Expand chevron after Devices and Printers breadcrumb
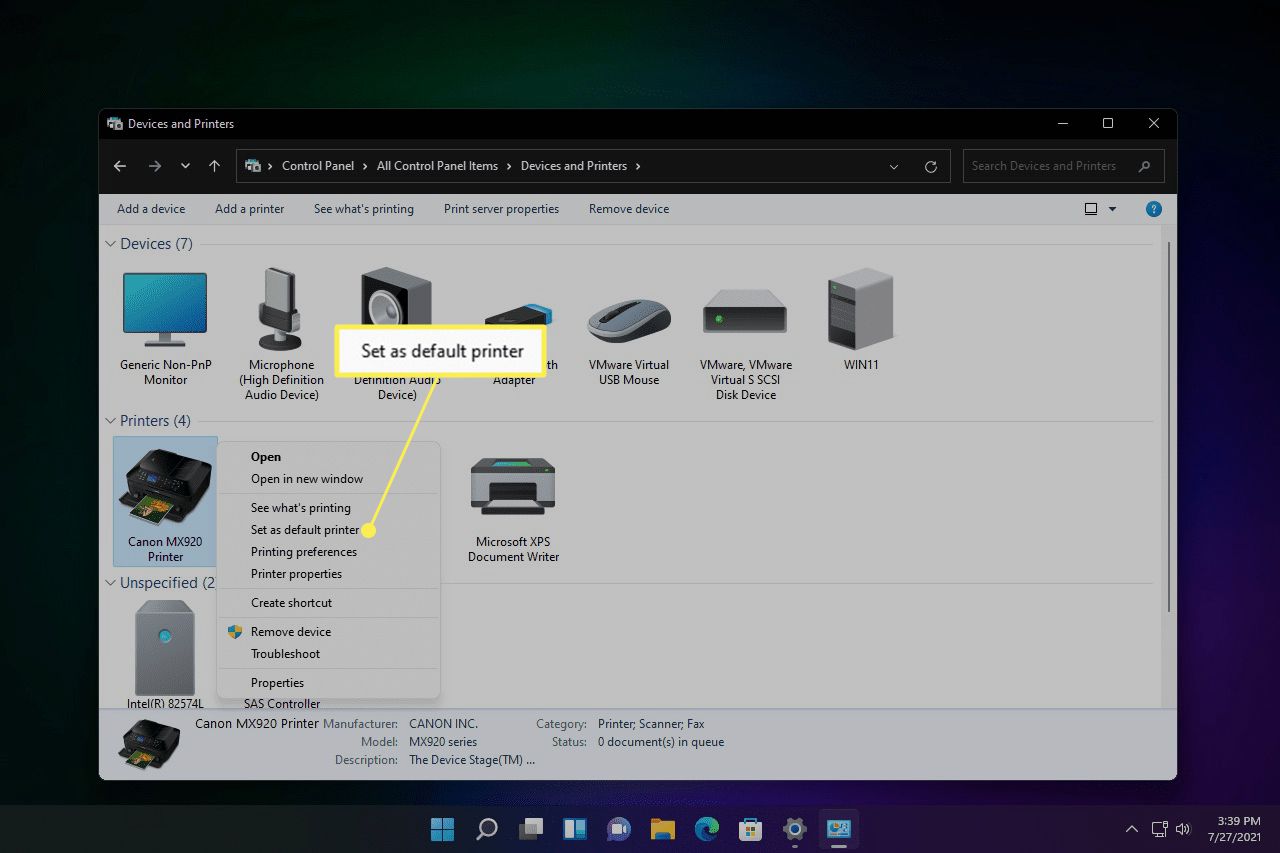Viewport: 1280px width, 853px height. 638,166
